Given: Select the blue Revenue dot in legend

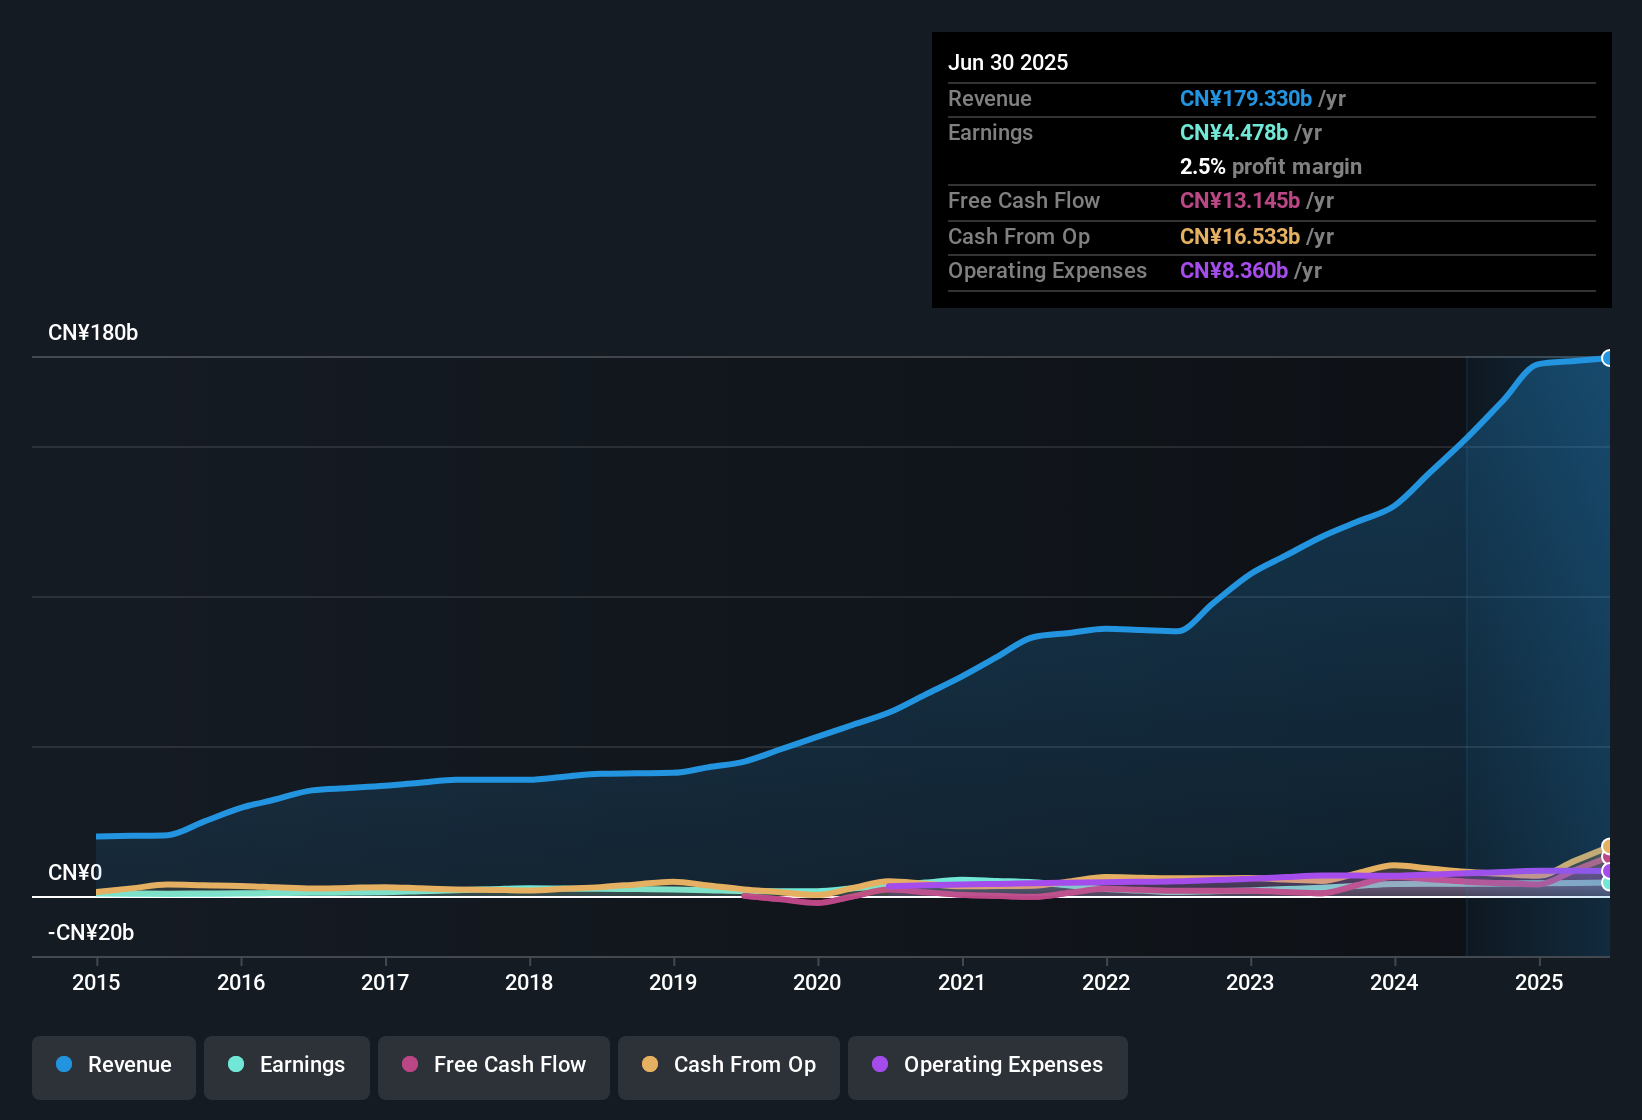Looking at the screenshot, I should pyautogui.click(x=63, y=1065).
